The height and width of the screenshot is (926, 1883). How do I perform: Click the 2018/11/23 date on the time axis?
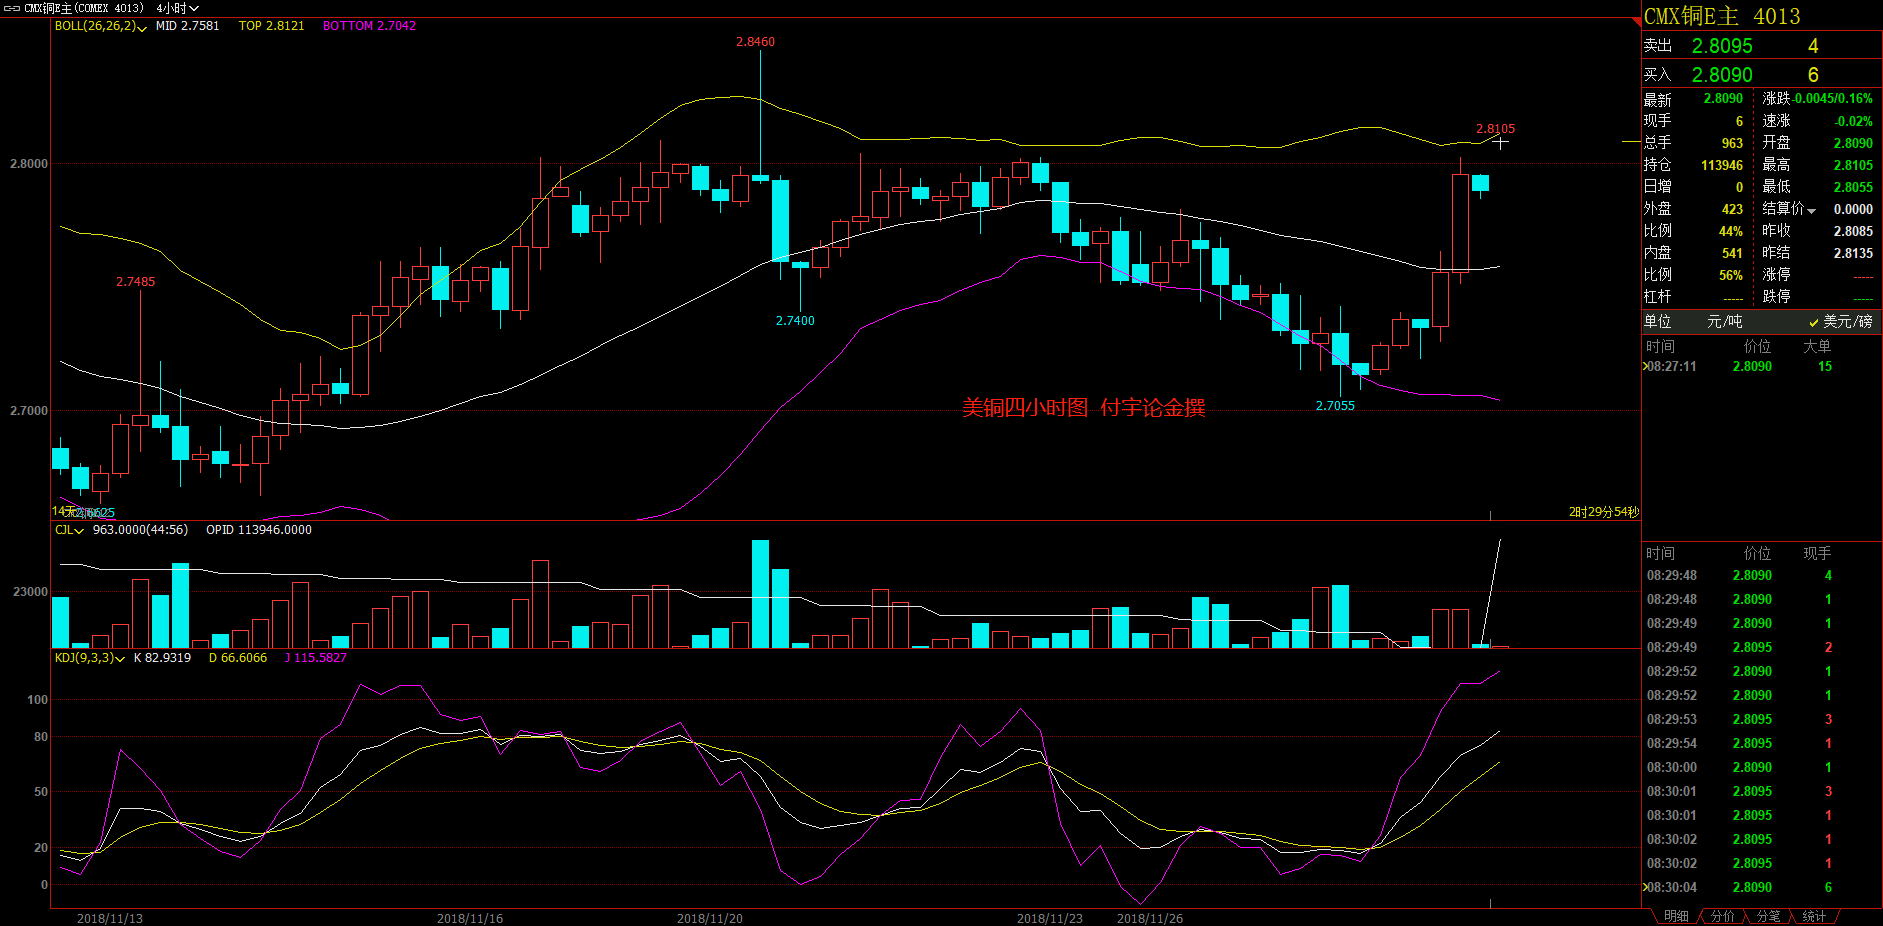coord(1050,918)
